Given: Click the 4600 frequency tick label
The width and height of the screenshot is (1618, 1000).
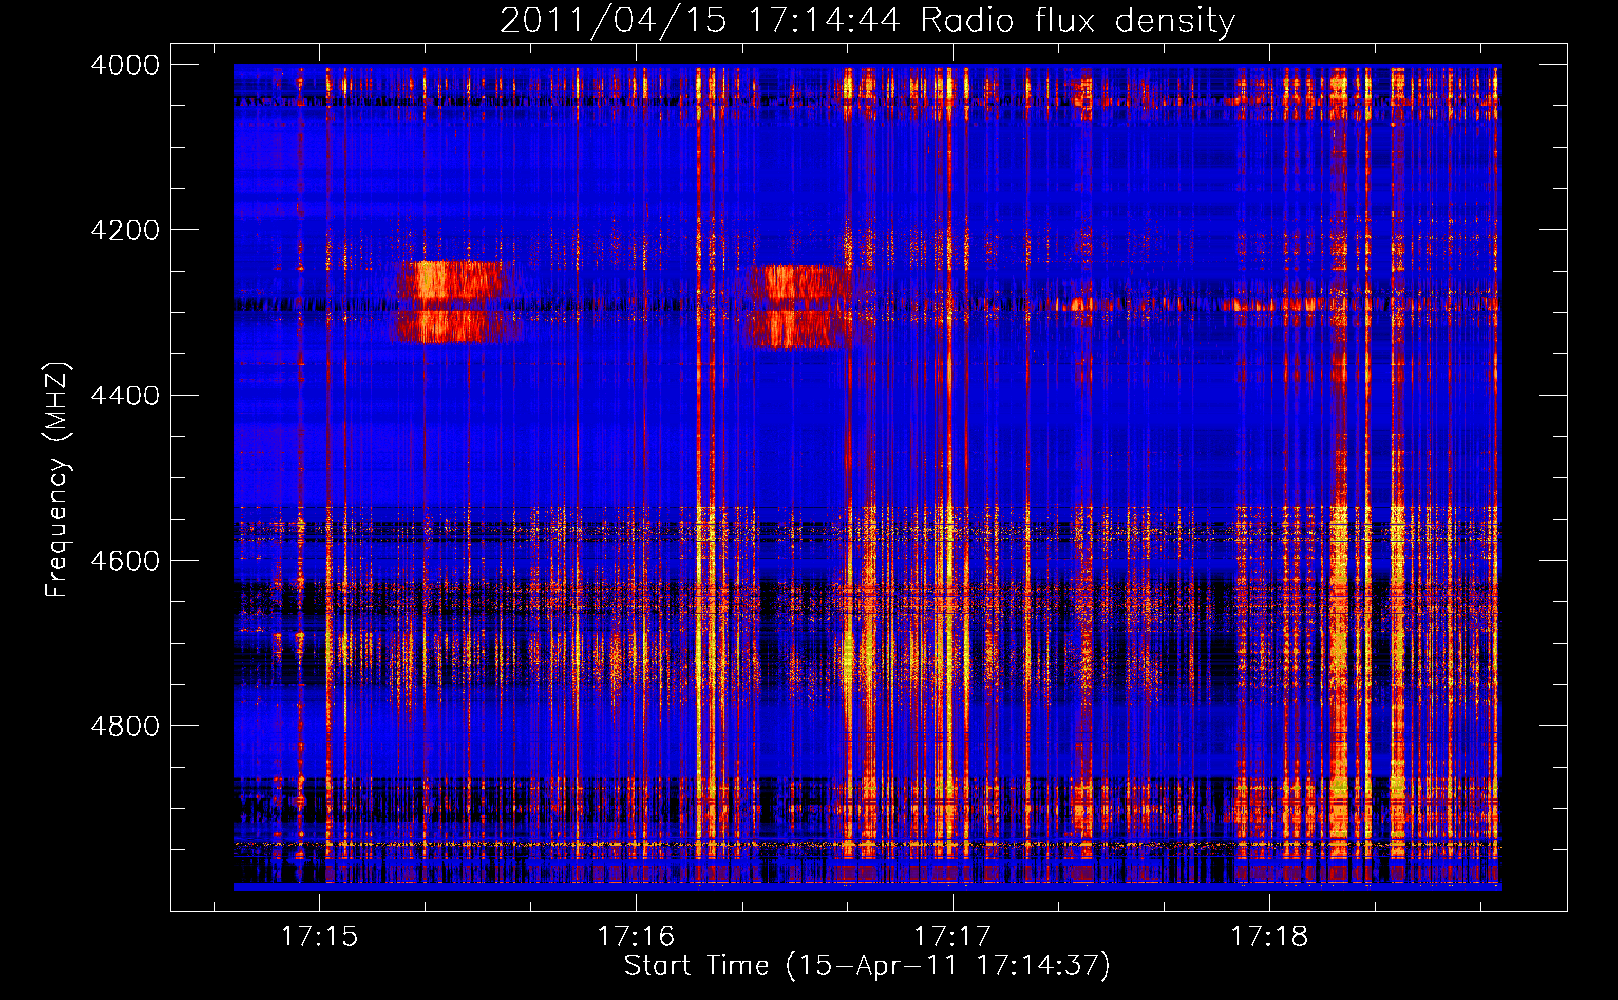Looking at the screenshot, I should tap(125, 561).
